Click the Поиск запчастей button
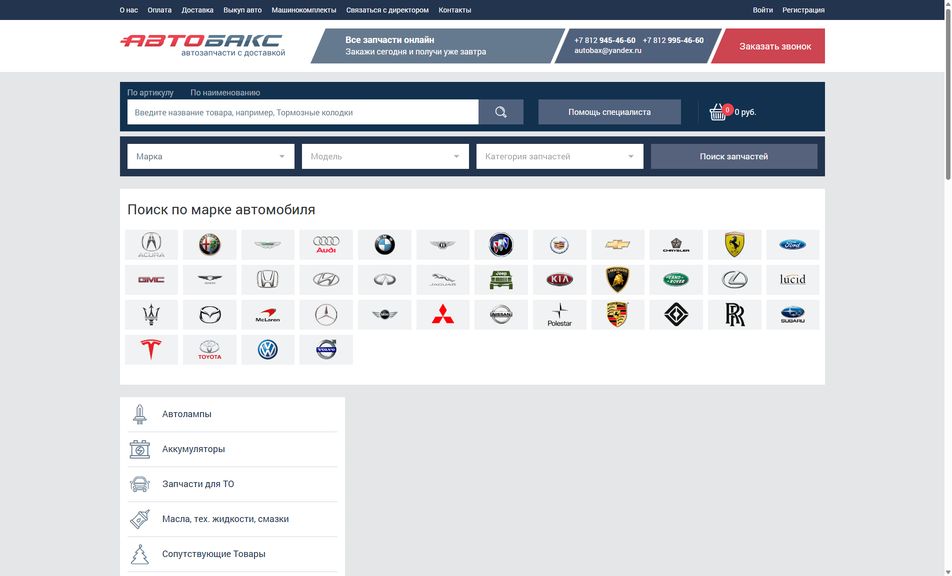This screenshot has height=576, width=952. point(734,157)
